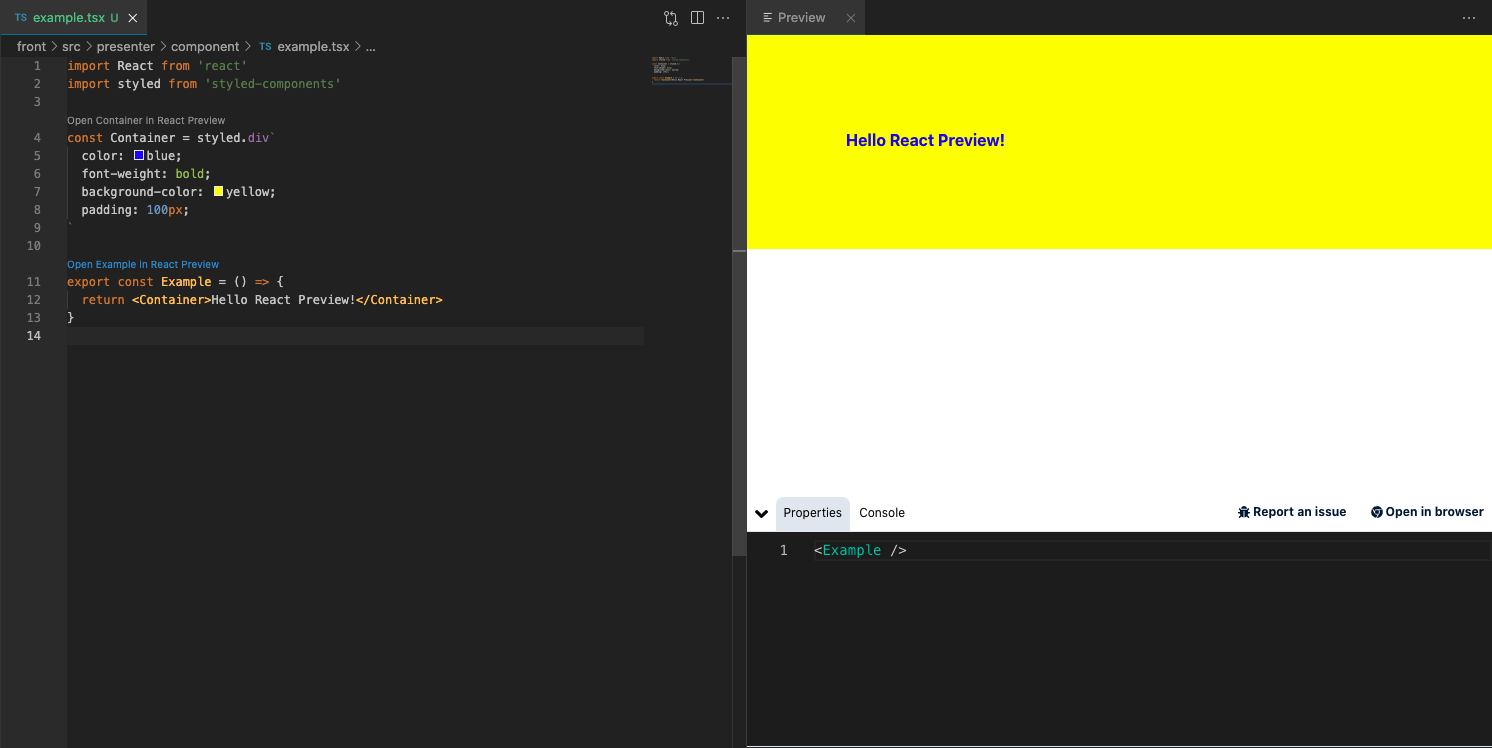Click the code minimap overview

[690, 72]
